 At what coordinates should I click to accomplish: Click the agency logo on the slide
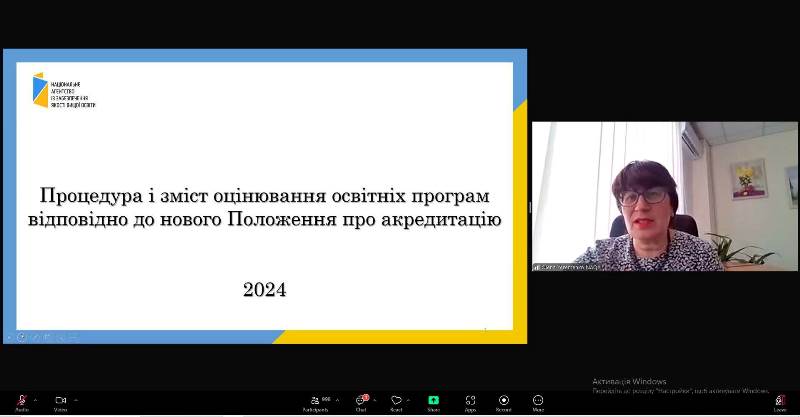click(x=64, y=90)
